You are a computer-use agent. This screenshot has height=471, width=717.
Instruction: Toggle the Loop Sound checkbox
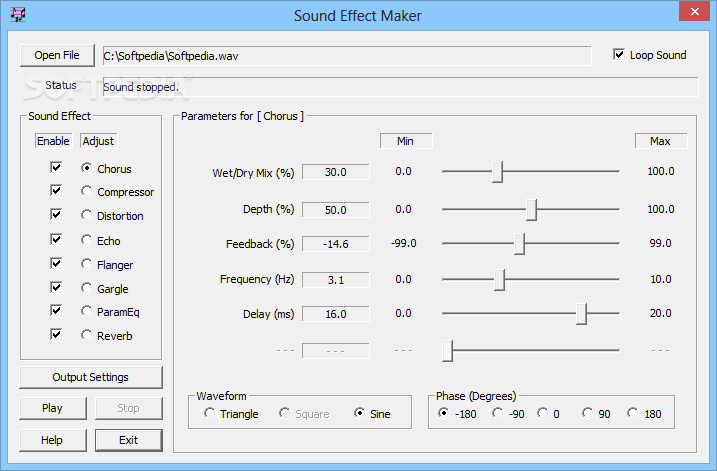[620, 55]
